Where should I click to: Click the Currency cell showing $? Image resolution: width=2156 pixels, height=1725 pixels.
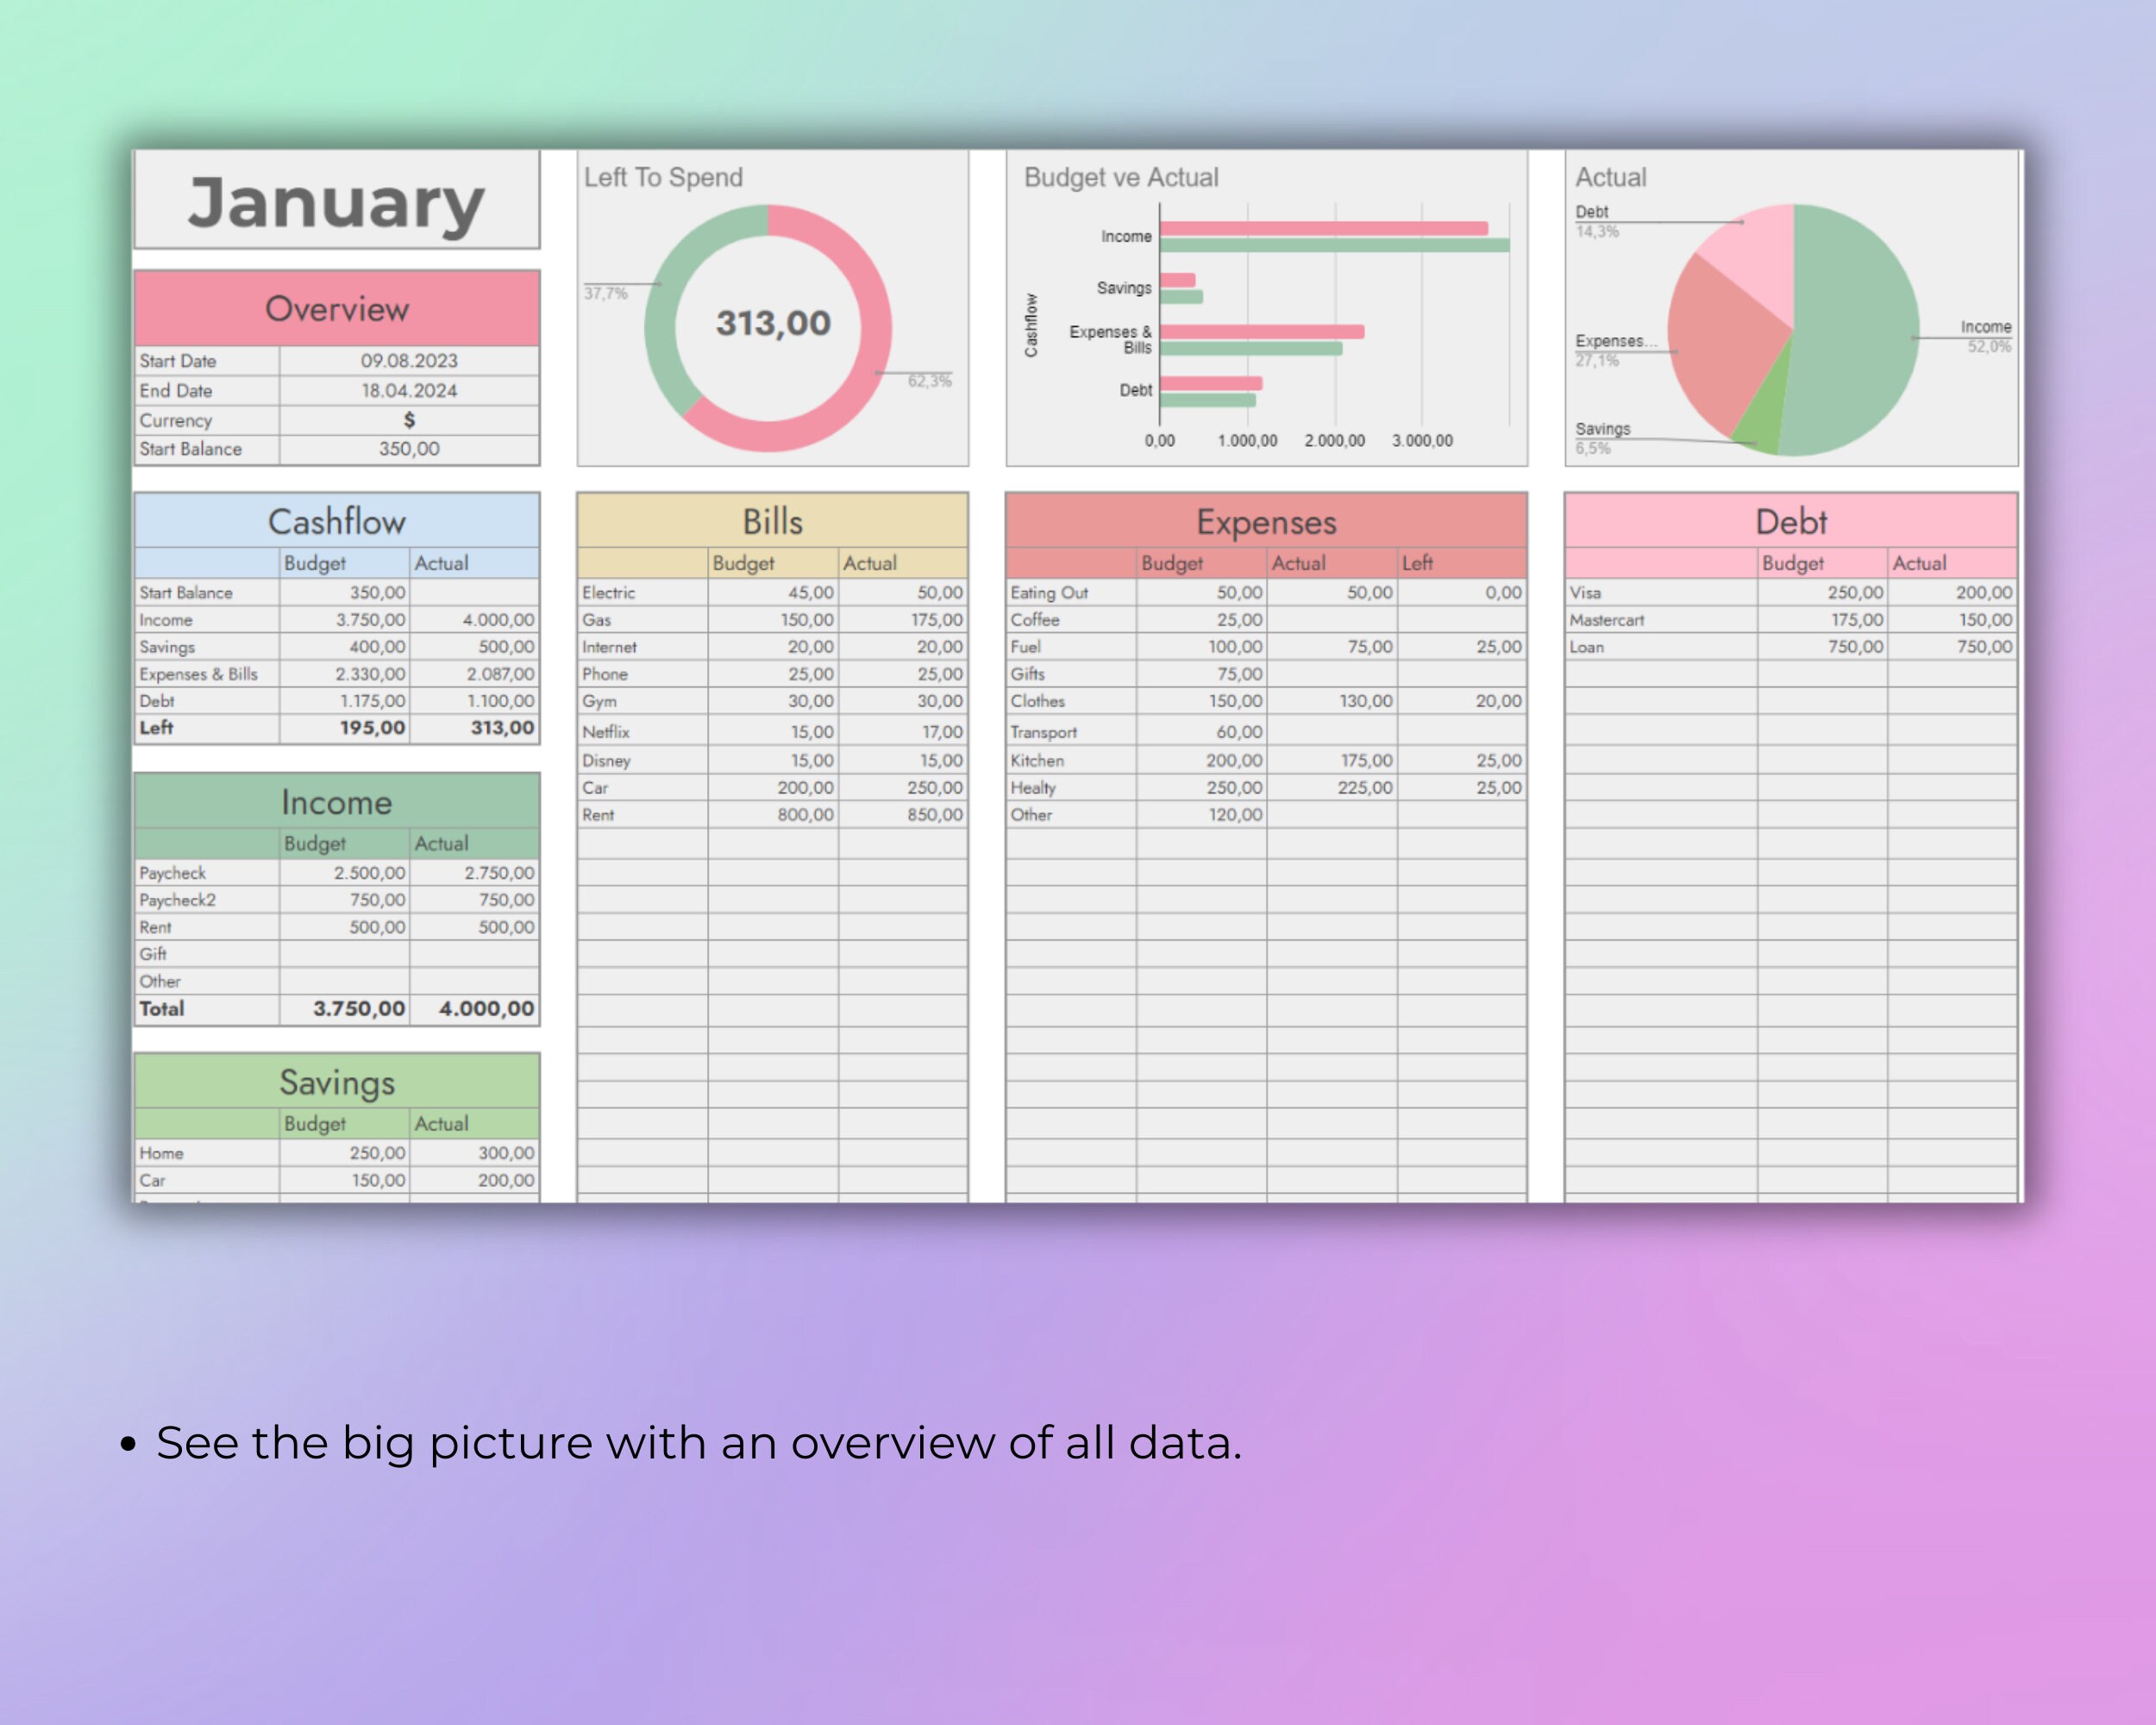[410, 420]
